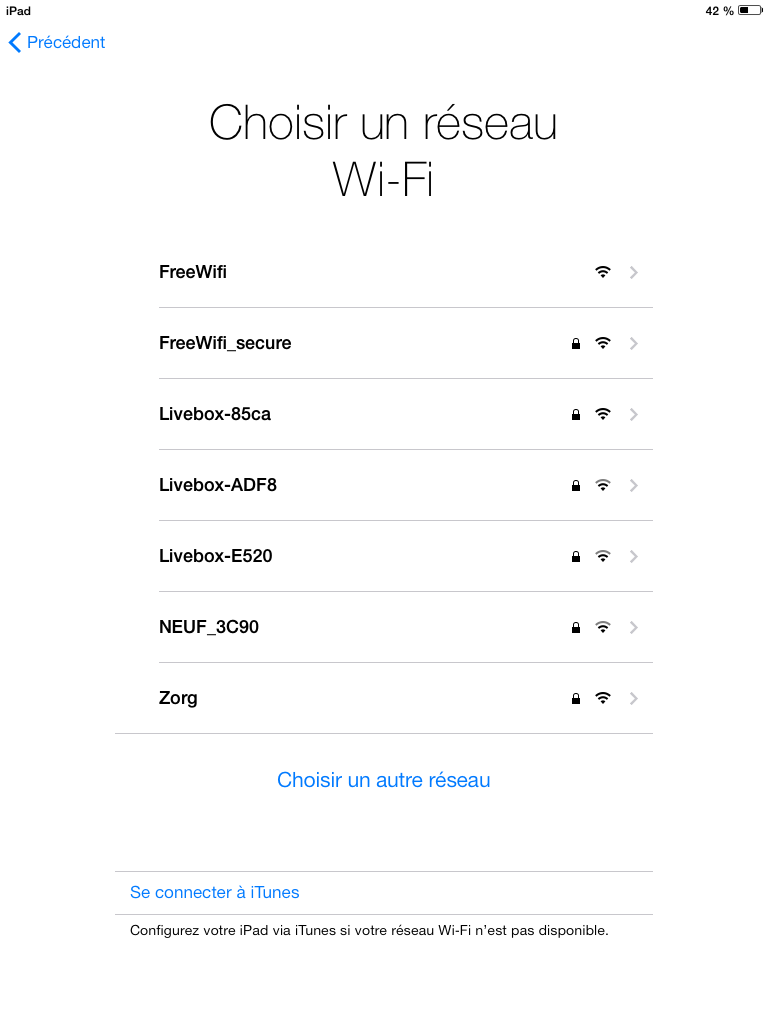Select the FreeWifi_secure network

point(225,343)
